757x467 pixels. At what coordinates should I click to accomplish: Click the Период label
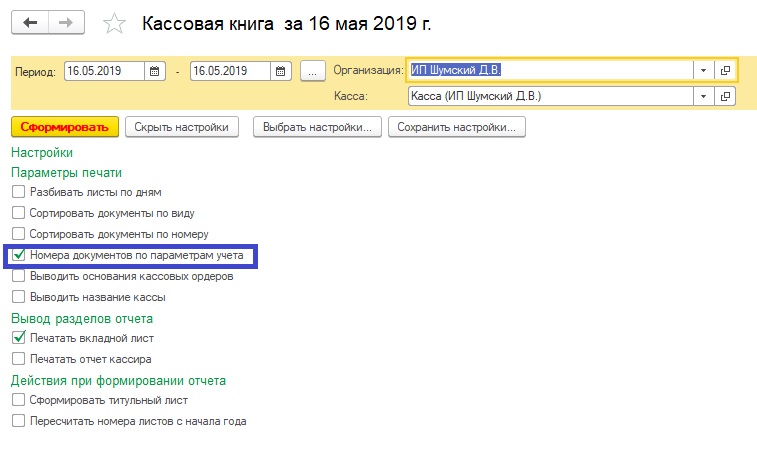pos(35,72)
